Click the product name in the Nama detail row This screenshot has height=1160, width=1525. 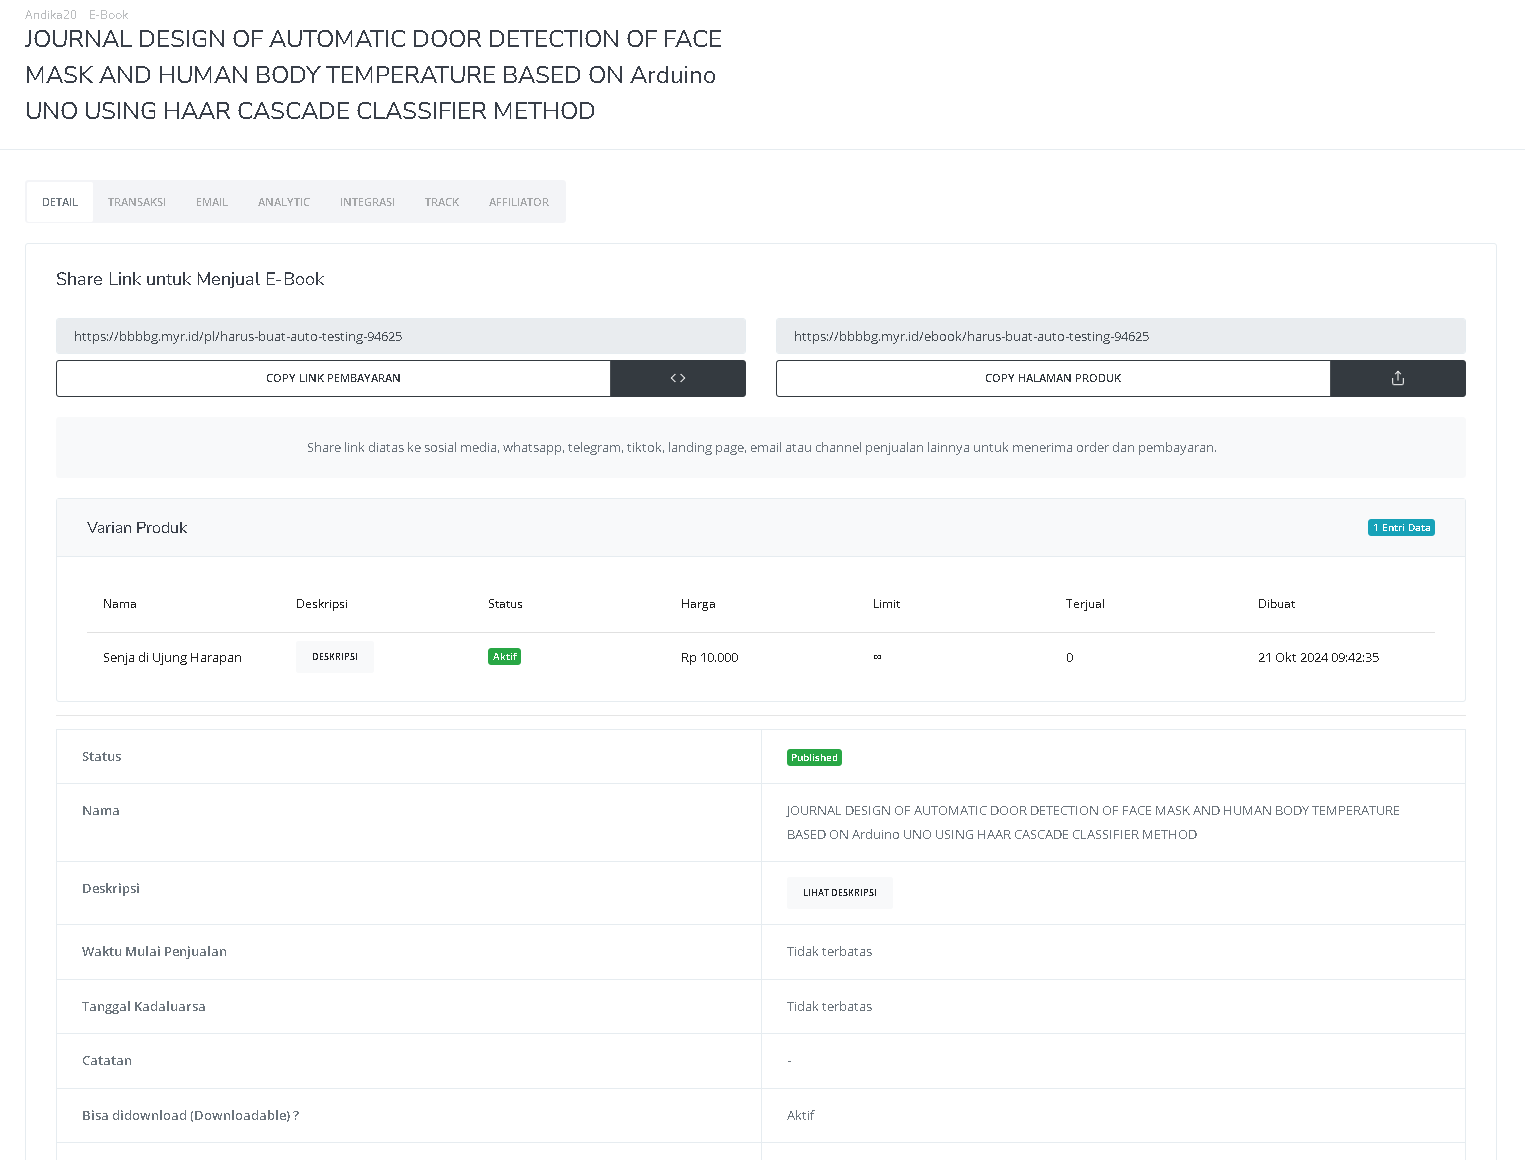(x=1093, y=822)
